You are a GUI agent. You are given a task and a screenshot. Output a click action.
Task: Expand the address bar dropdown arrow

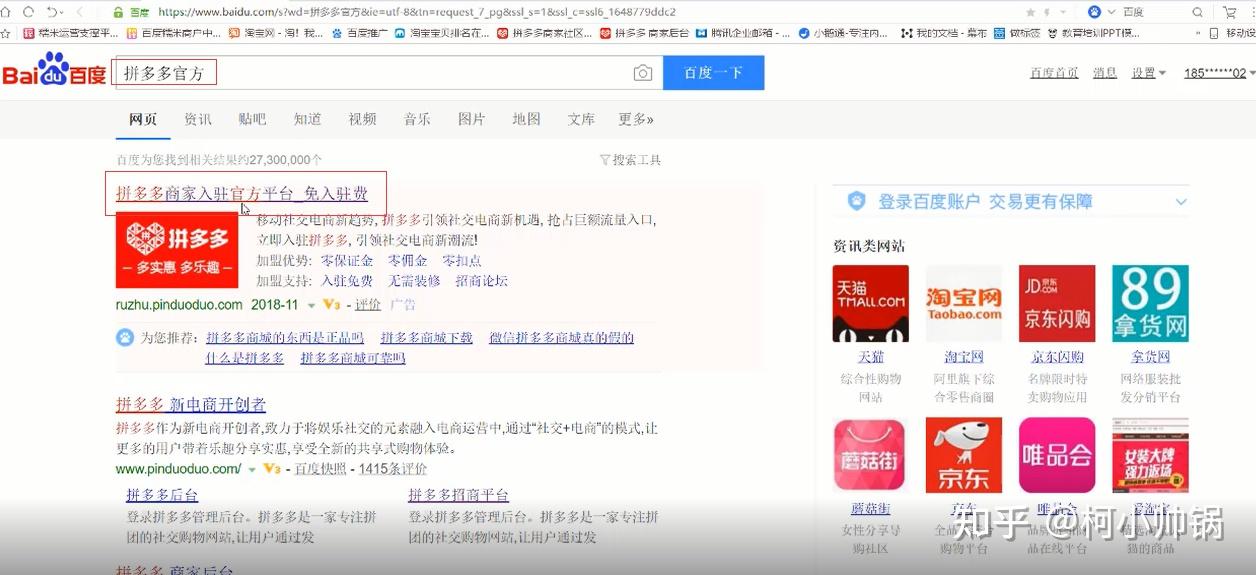coord(1064,12)
